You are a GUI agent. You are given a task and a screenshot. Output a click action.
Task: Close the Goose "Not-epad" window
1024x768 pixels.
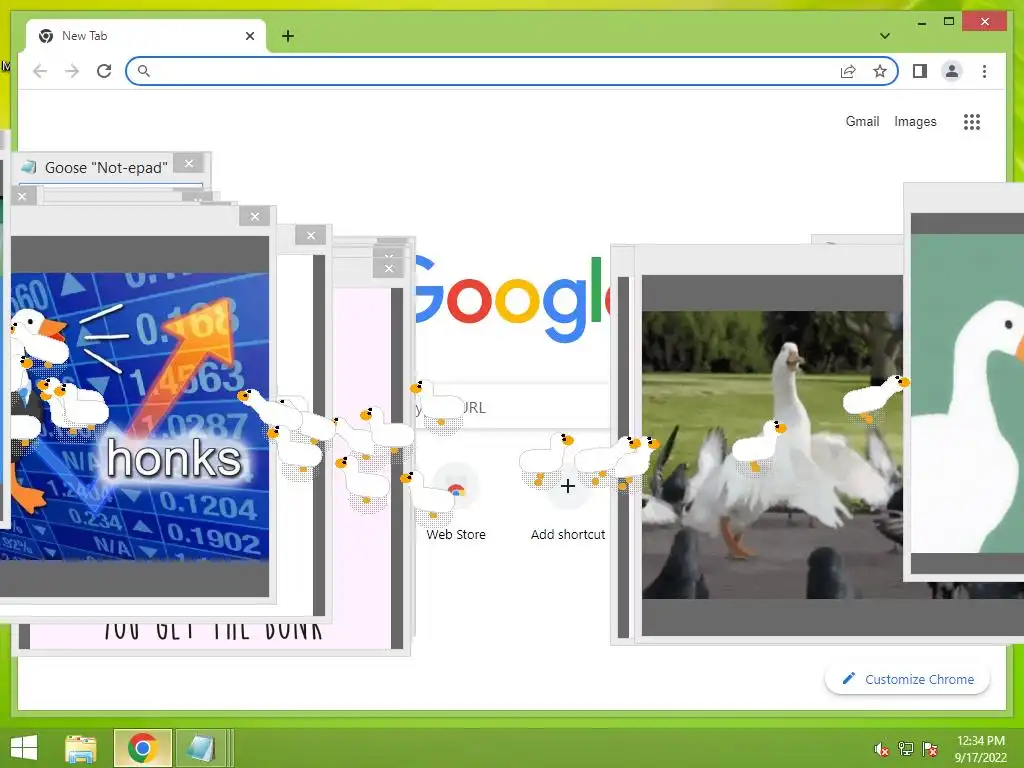coord(189,163)
